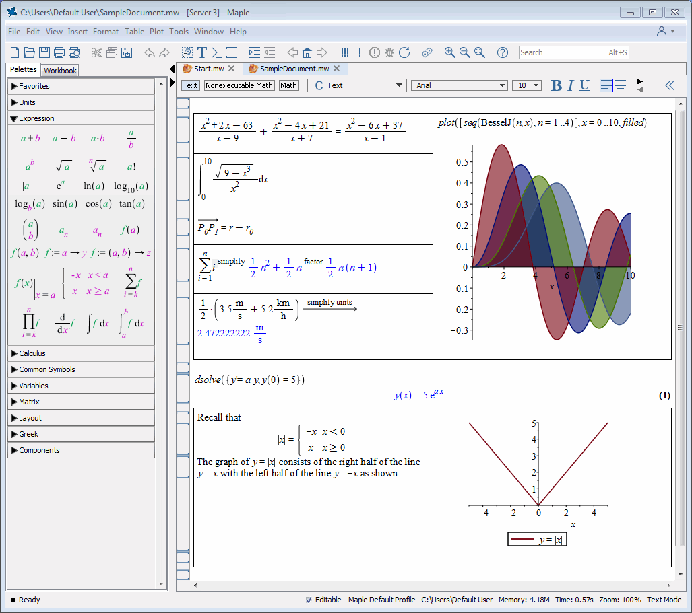The height and width of the screenshot is (613, 692).
Task: Click the summation symbol in Expression palette
Action: pyautogui.click(x=130, y=282)
